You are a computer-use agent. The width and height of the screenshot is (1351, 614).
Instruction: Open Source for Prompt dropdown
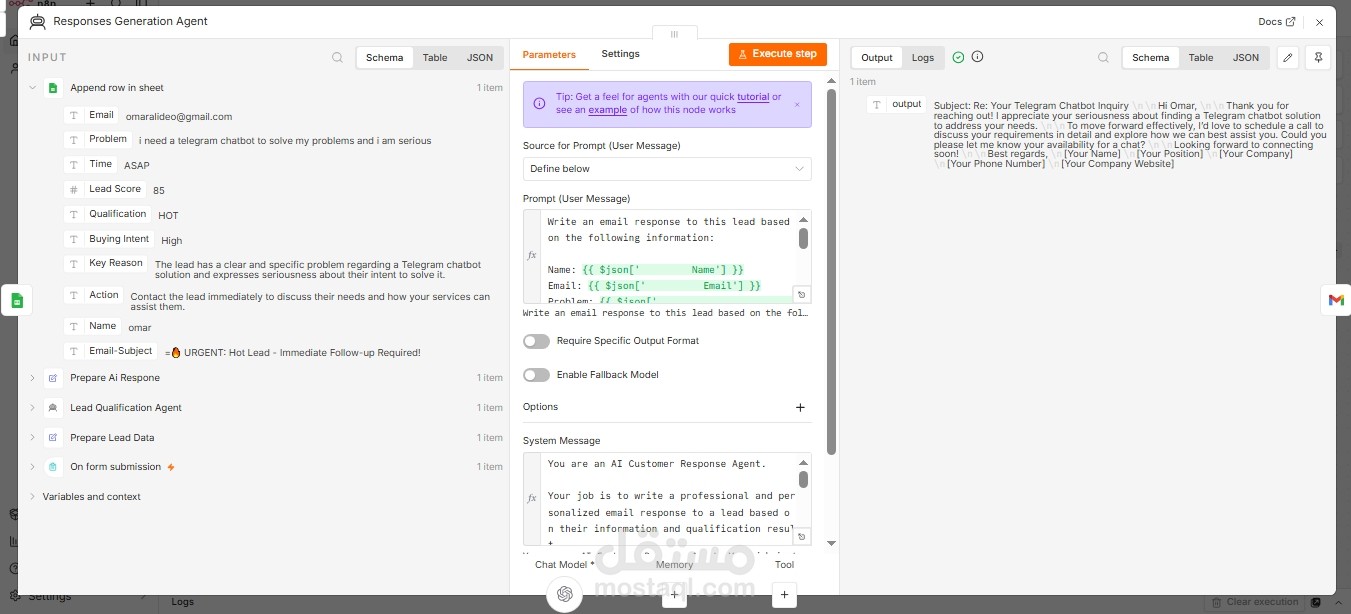pos(667,169)
